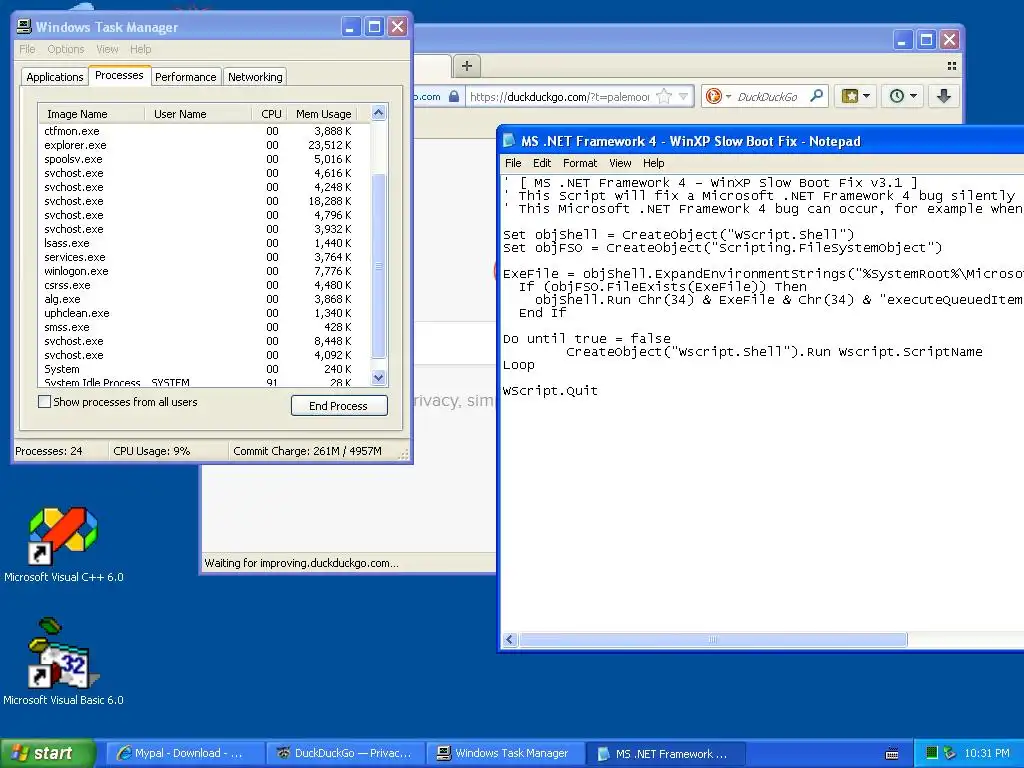Open Notepad Format menu
Image resolution: width=1024 pixels, height=768 pixels.
(x=580, y=163)
